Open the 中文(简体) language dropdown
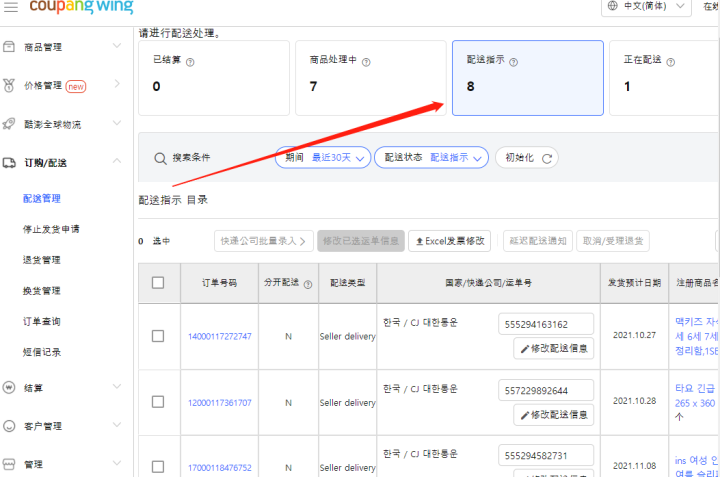This screenshot has width=720, height=477. pyautogui.click(x=647, y=6)
